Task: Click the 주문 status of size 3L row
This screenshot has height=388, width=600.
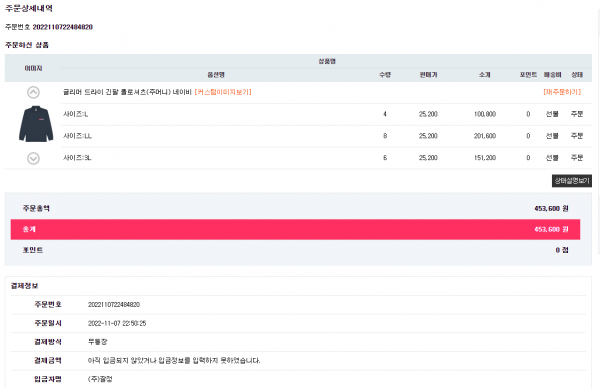Action: pos(577,158)
